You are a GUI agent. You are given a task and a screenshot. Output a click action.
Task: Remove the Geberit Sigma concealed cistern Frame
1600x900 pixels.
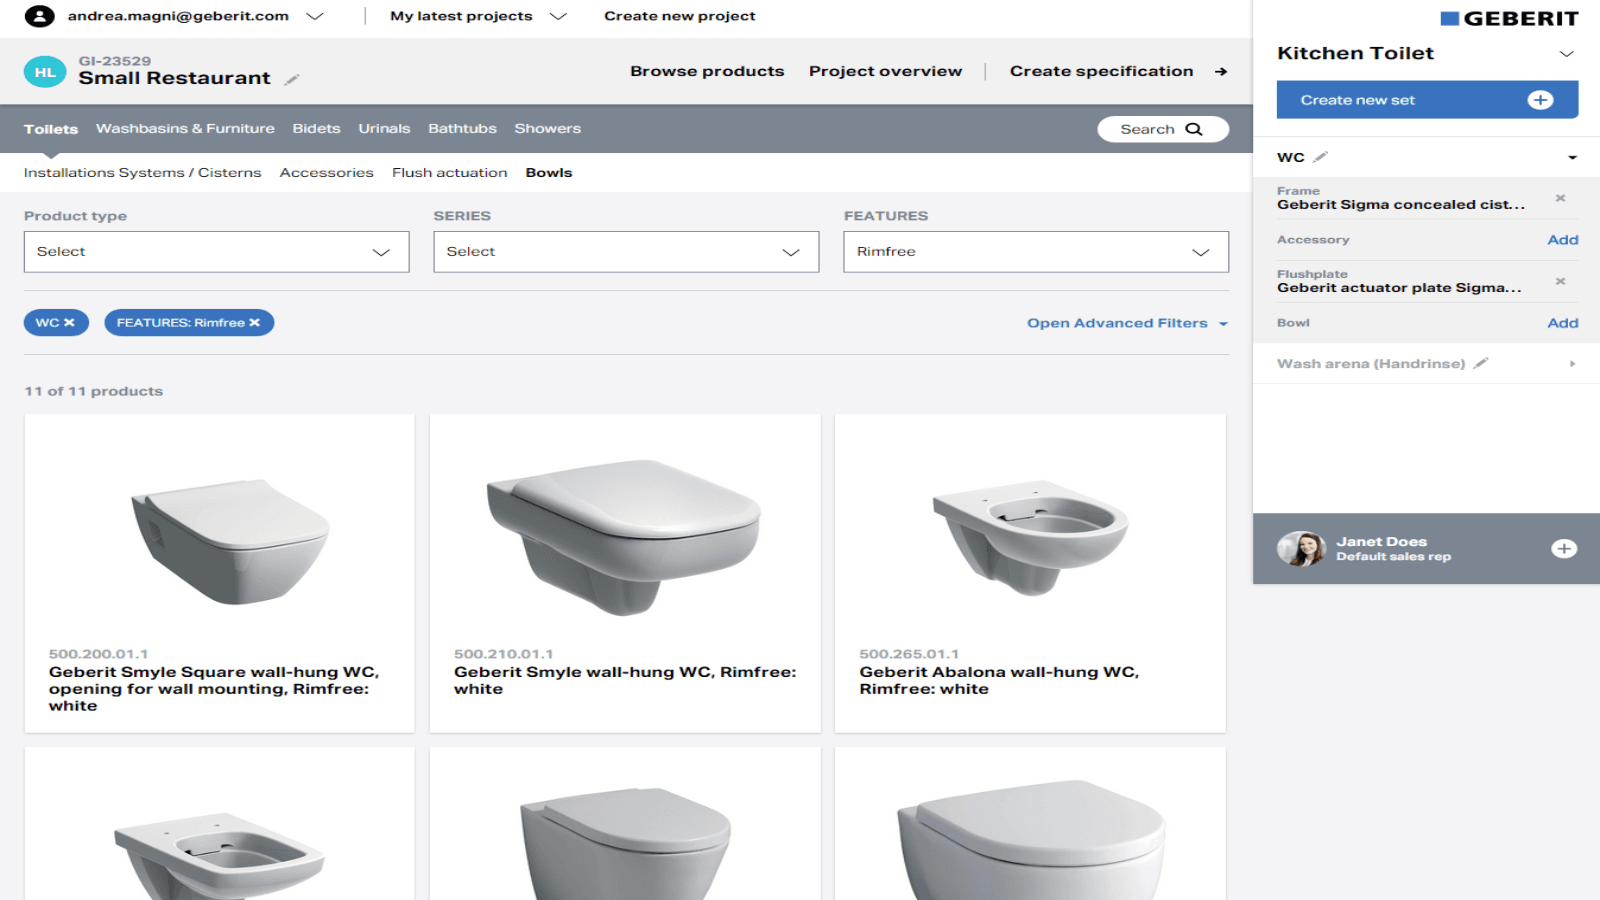click(x=1561, y=198)
